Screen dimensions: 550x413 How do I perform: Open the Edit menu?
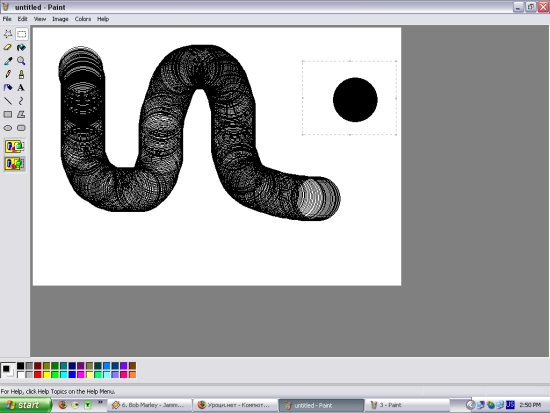point(22,19)
